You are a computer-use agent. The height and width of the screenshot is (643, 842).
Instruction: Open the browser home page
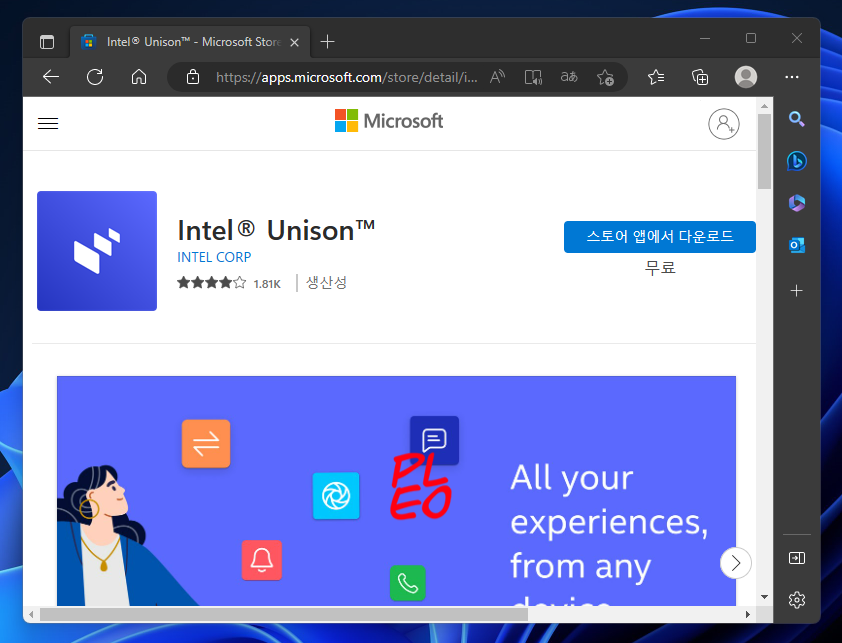139,77
